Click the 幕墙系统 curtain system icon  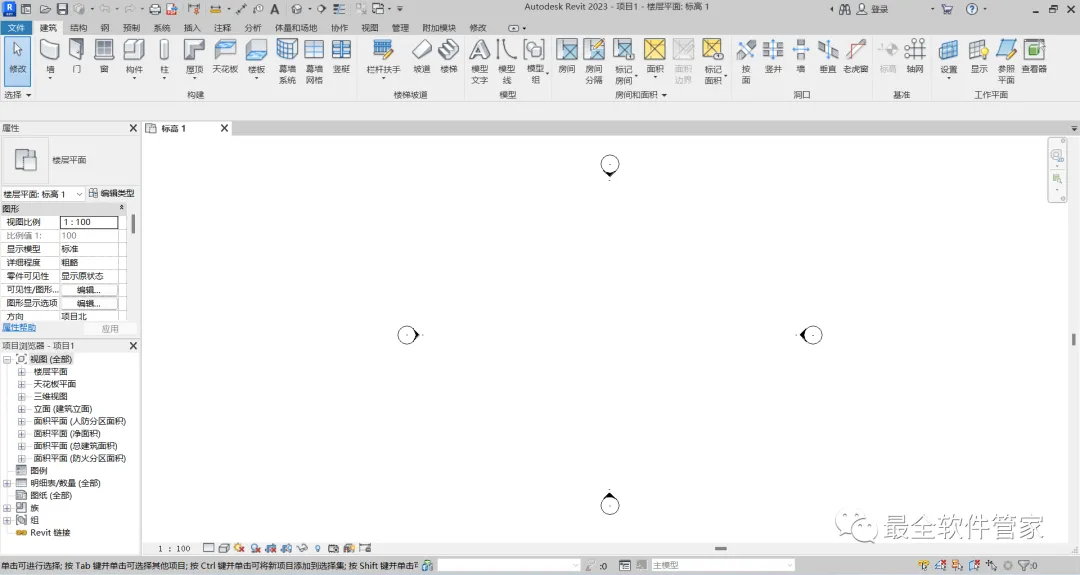click(x=287, y=50)
